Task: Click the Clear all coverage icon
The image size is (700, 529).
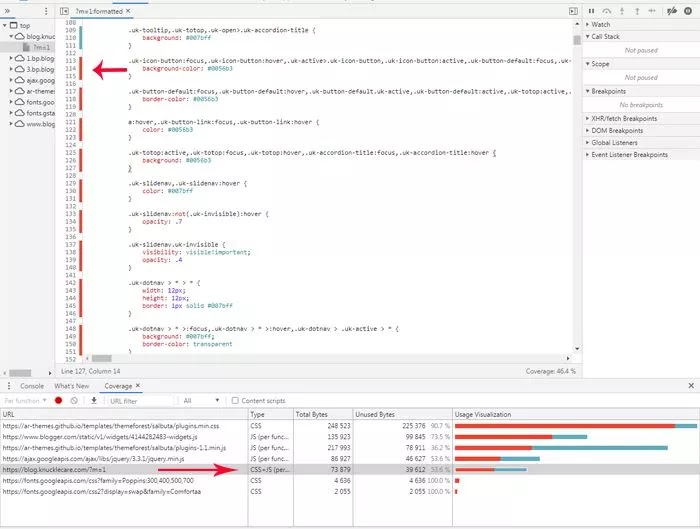Action: click(x=74, y=400)
